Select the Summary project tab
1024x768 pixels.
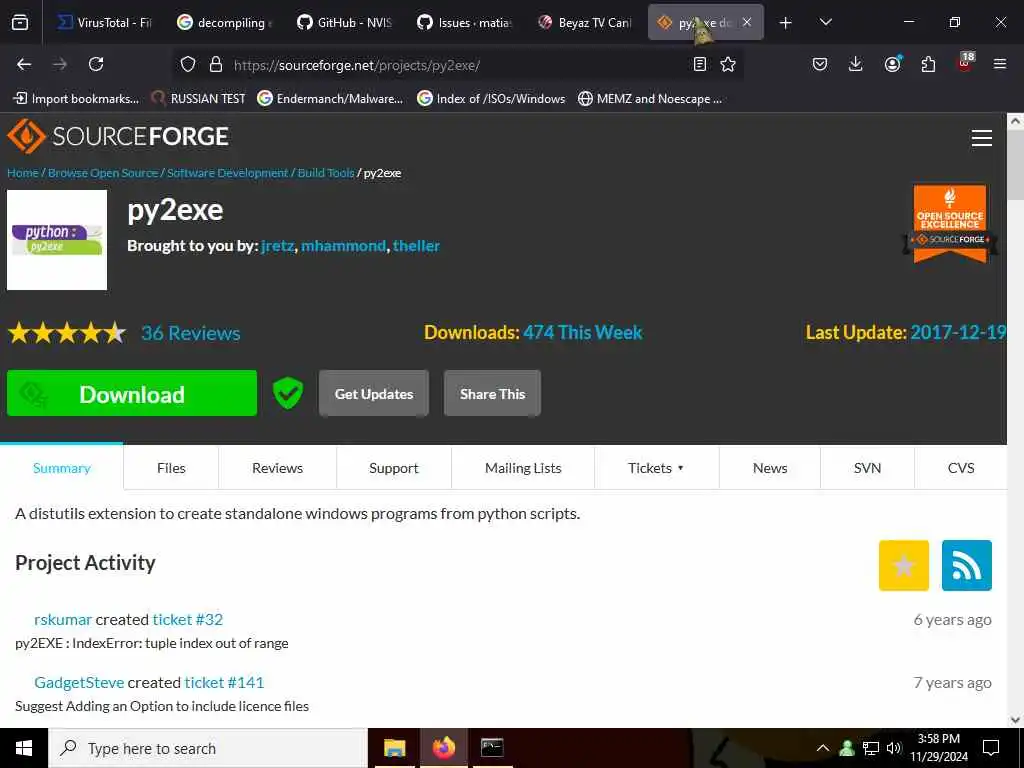coord(61,468)
